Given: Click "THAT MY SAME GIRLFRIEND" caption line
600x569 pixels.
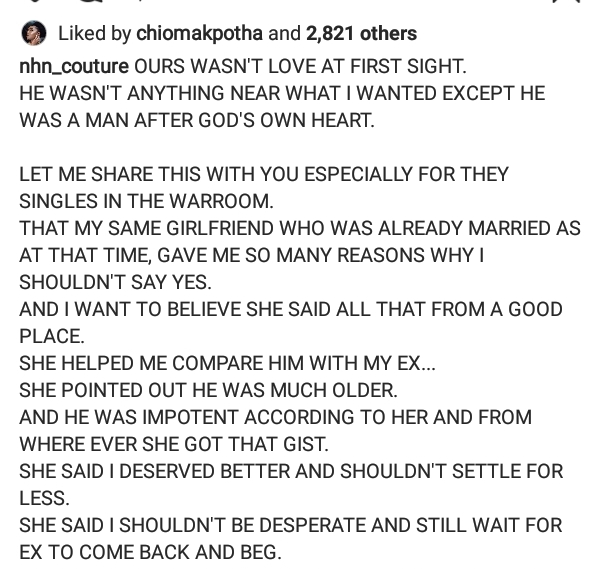Looking at the screenshot, I should pos(300,228).
